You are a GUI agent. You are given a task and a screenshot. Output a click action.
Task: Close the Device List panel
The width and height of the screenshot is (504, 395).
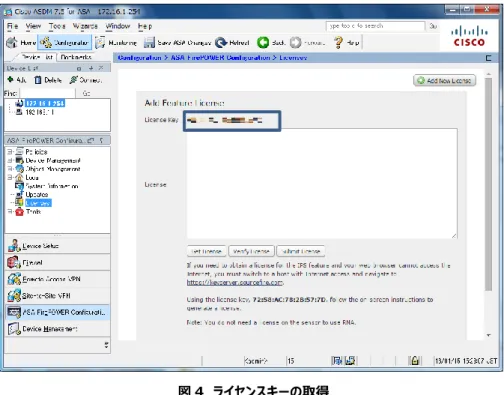click(x=101, y=68)
